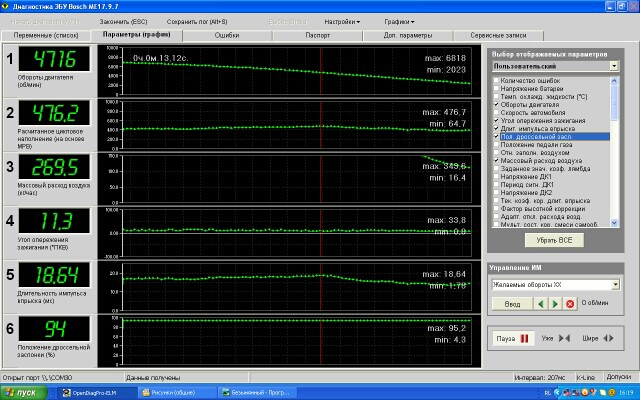Click the Интервал: 207мс status entry

(540, 378)
